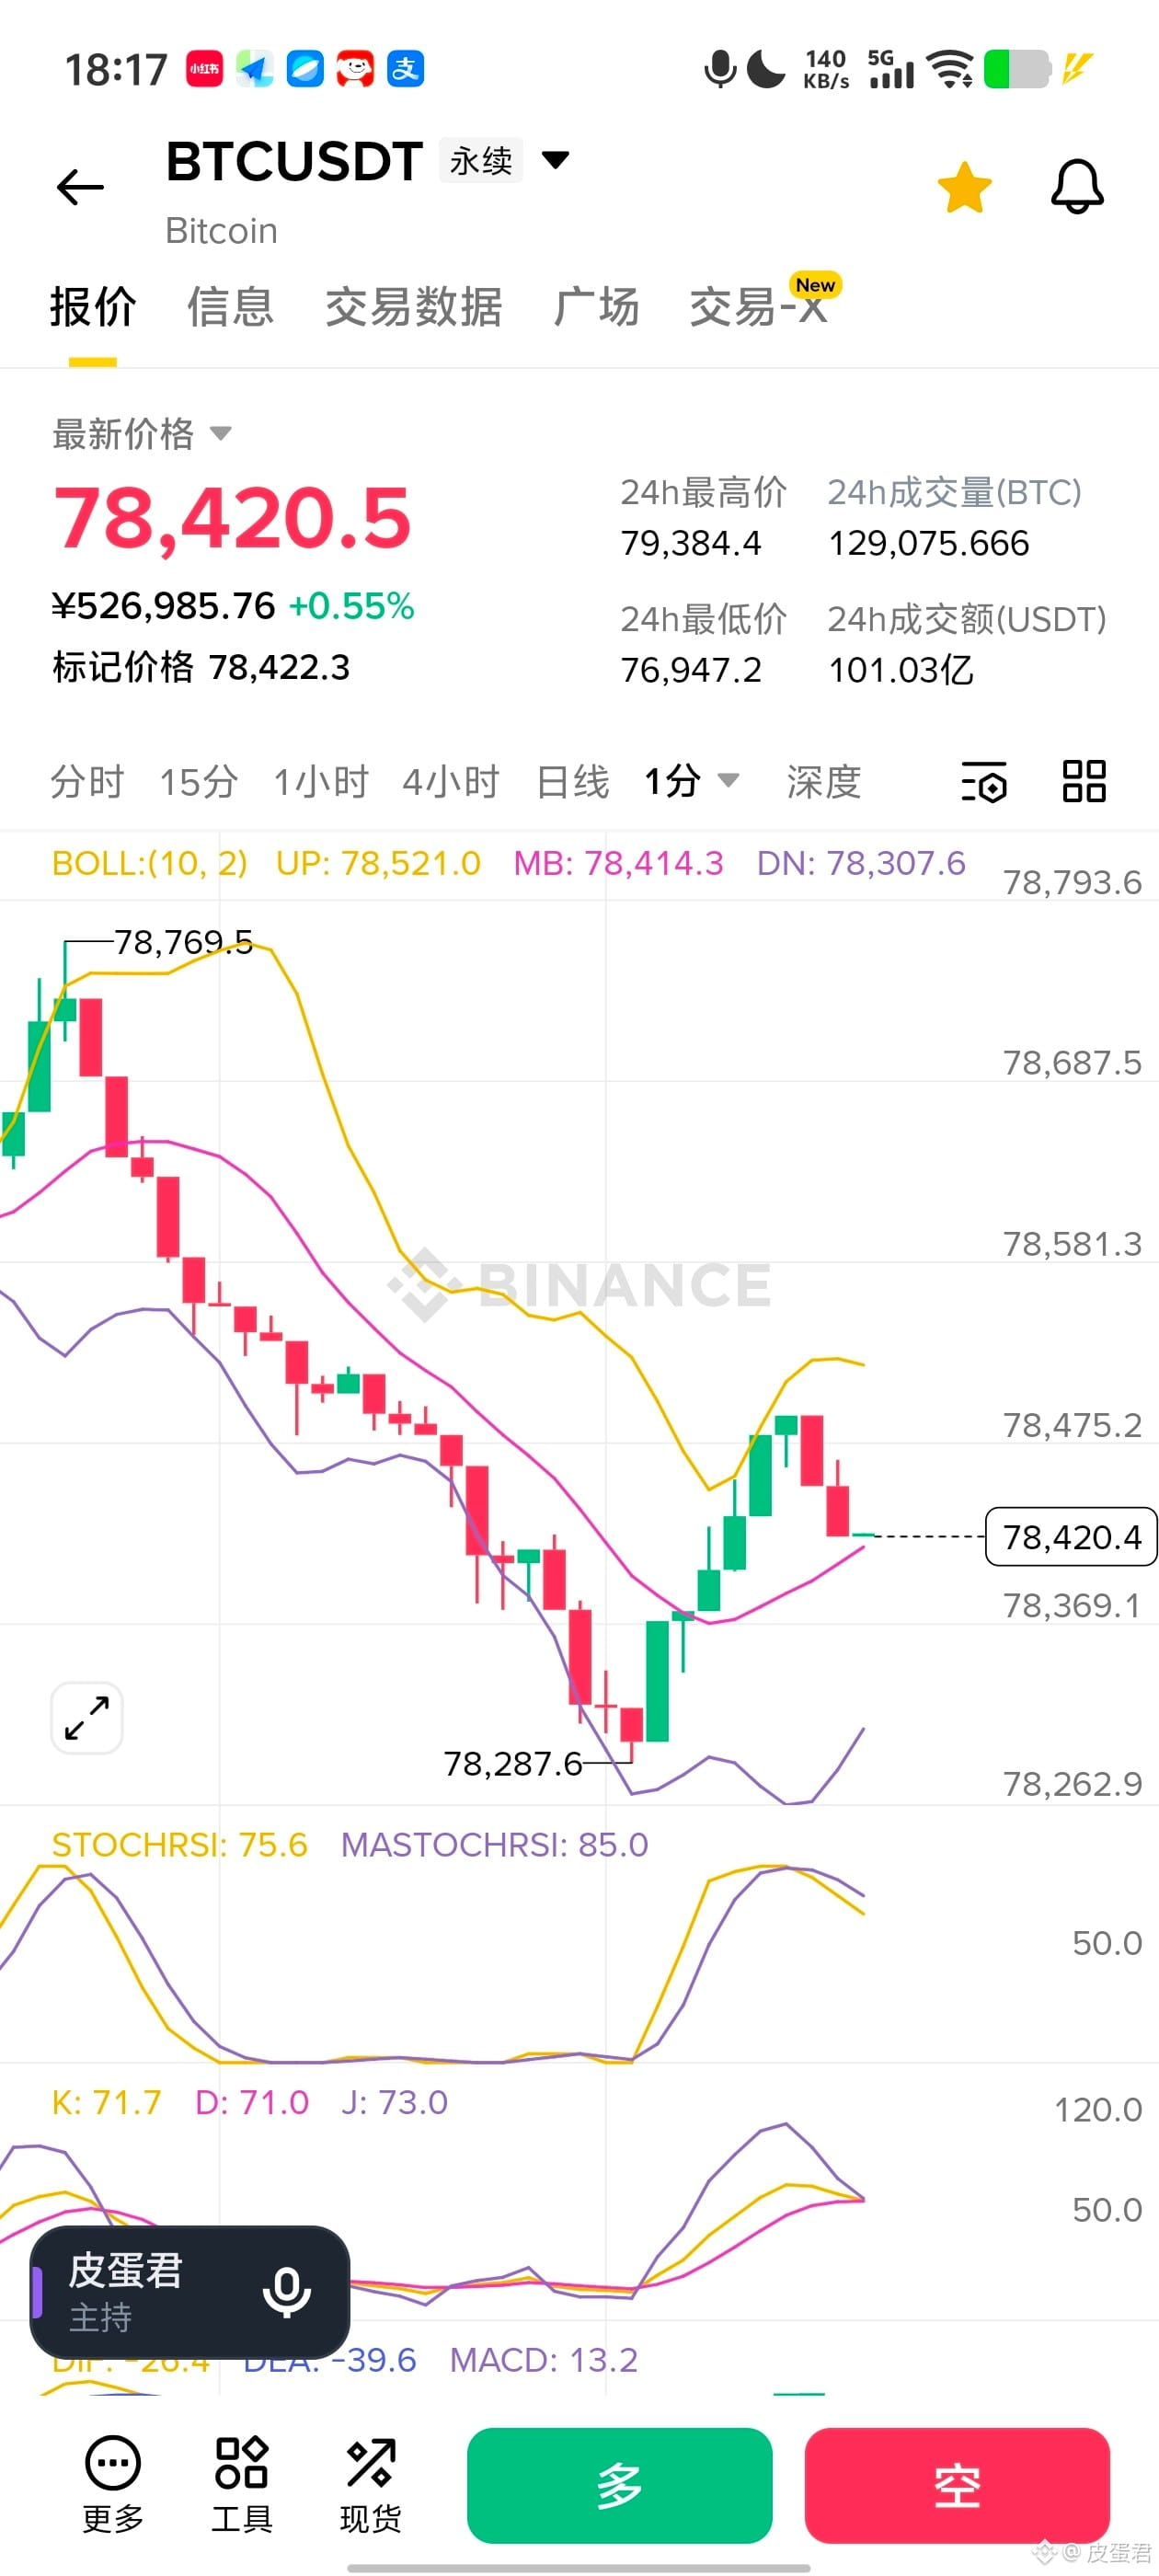The width and height of the screenshot is (1159, 2576).
Task: Tap the 永续 perpetual contract tag
Action: [x=481, y=161]
